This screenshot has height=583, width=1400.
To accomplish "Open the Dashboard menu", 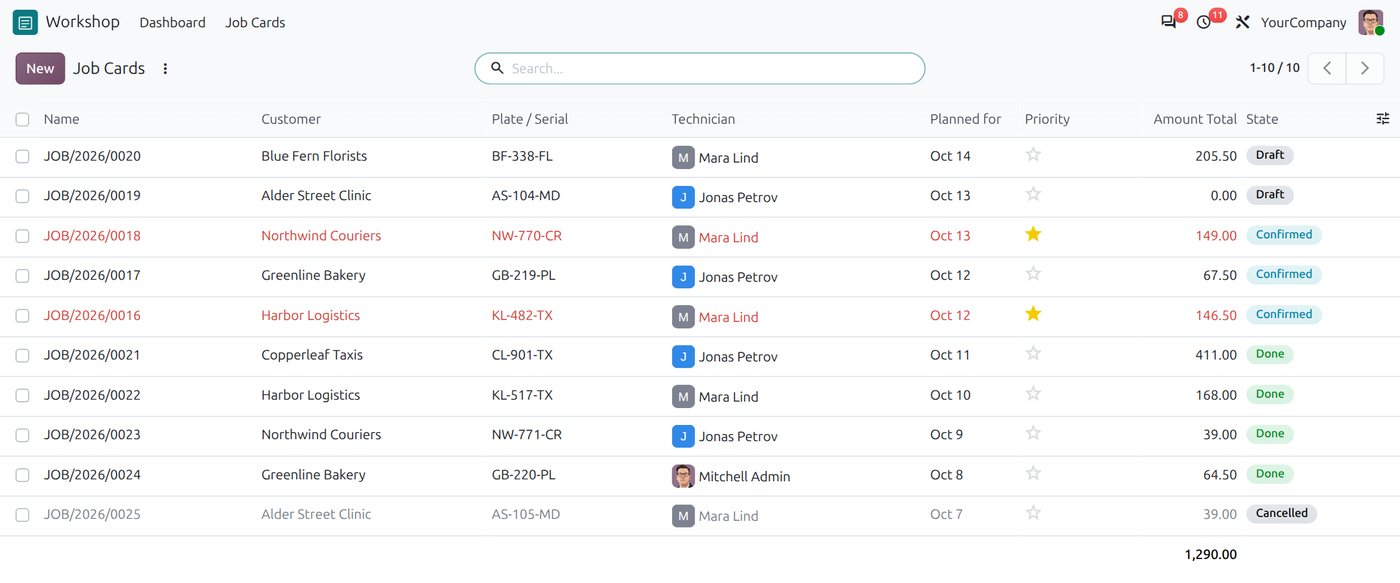I will click(x=172, y=22).
